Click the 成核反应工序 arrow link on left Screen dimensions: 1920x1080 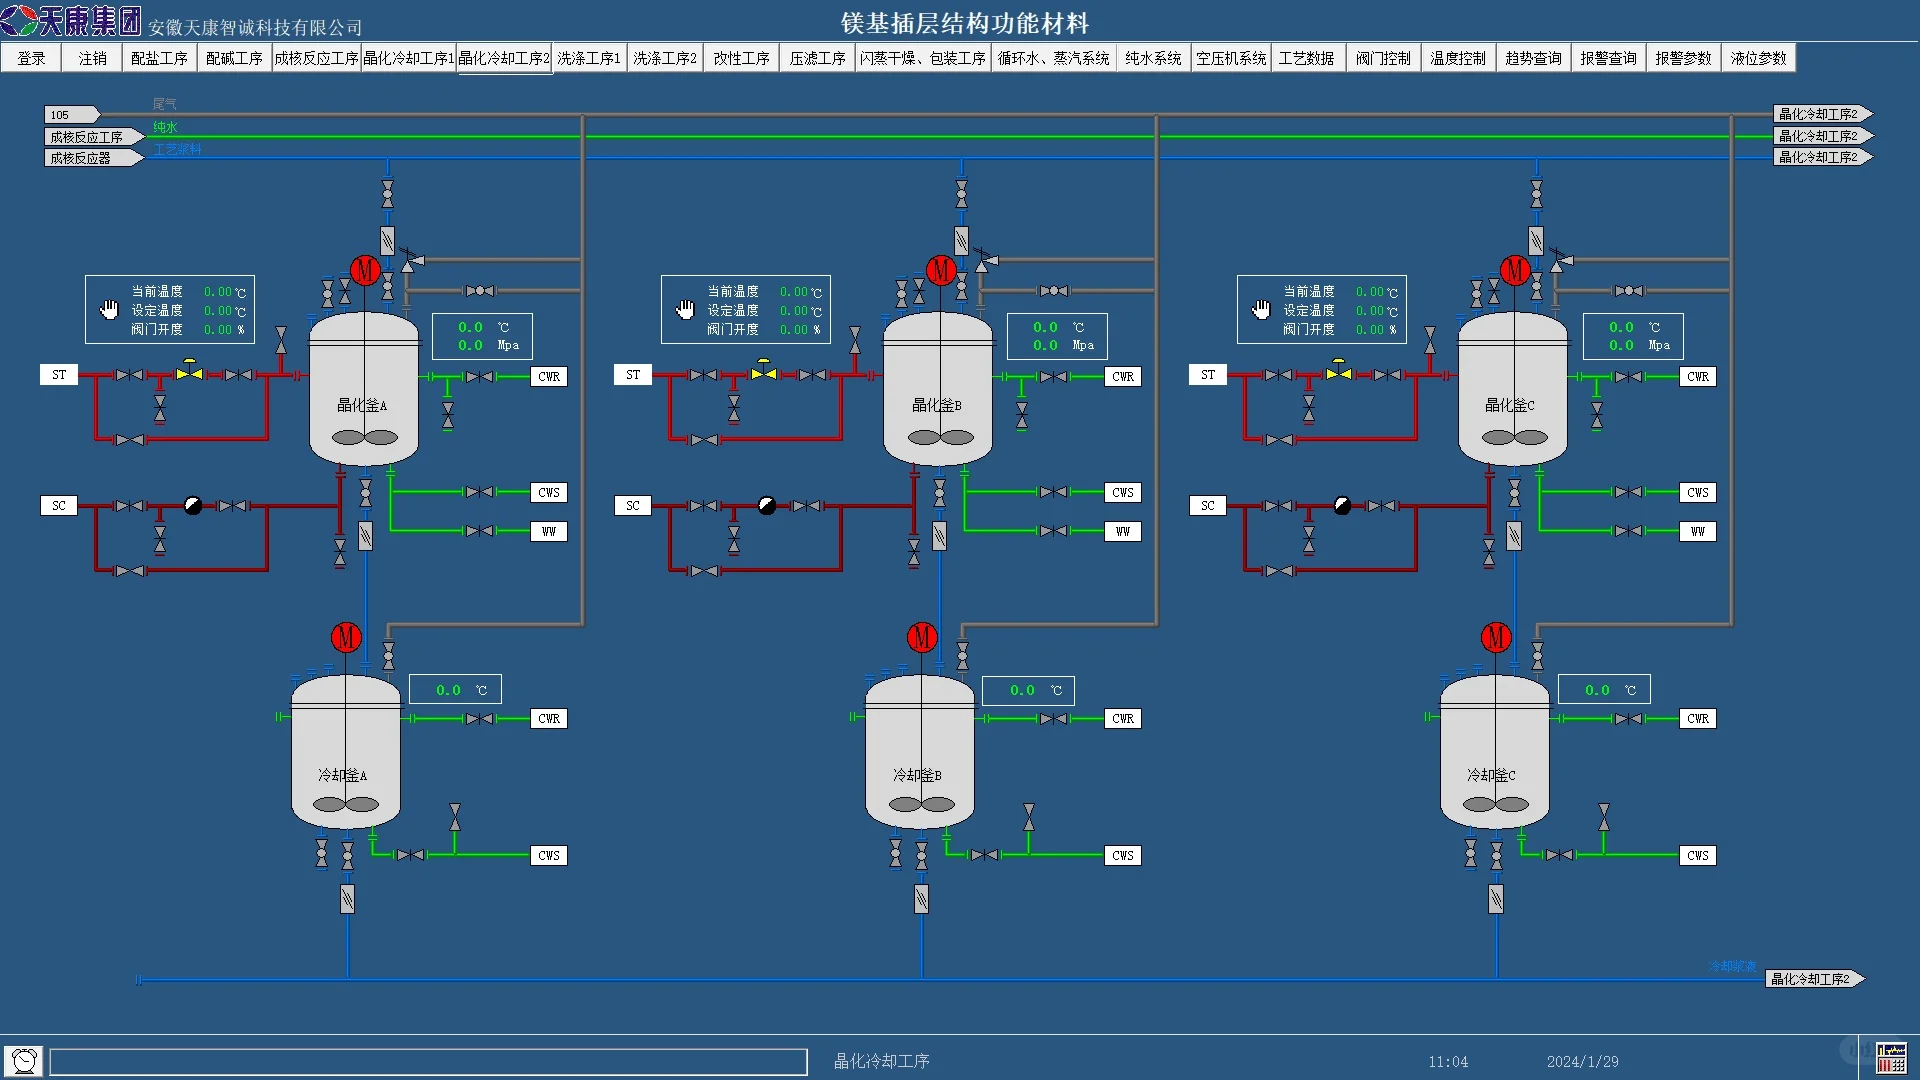(88, 137)
